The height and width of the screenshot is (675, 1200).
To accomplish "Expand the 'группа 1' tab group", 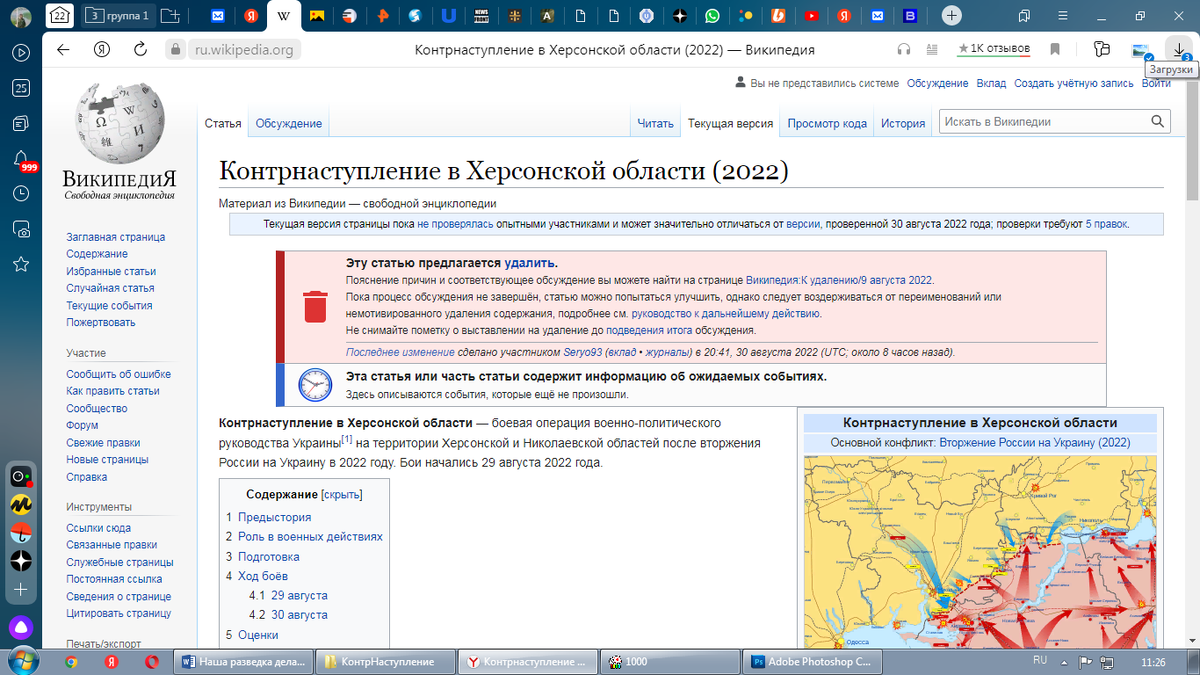I will click(x=117, y=15).
